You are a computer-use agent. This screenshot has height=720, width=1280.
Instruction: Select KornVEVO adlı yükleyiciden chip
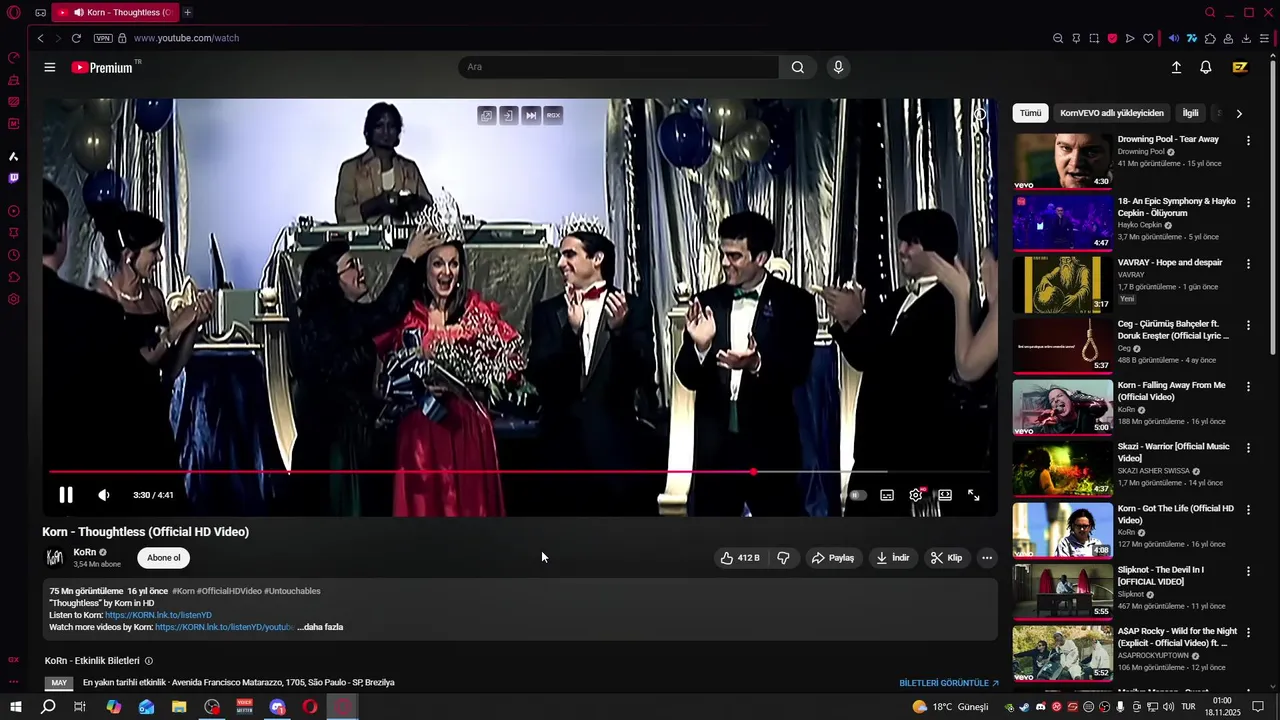pyautogui.click(x=1112, y=113)
